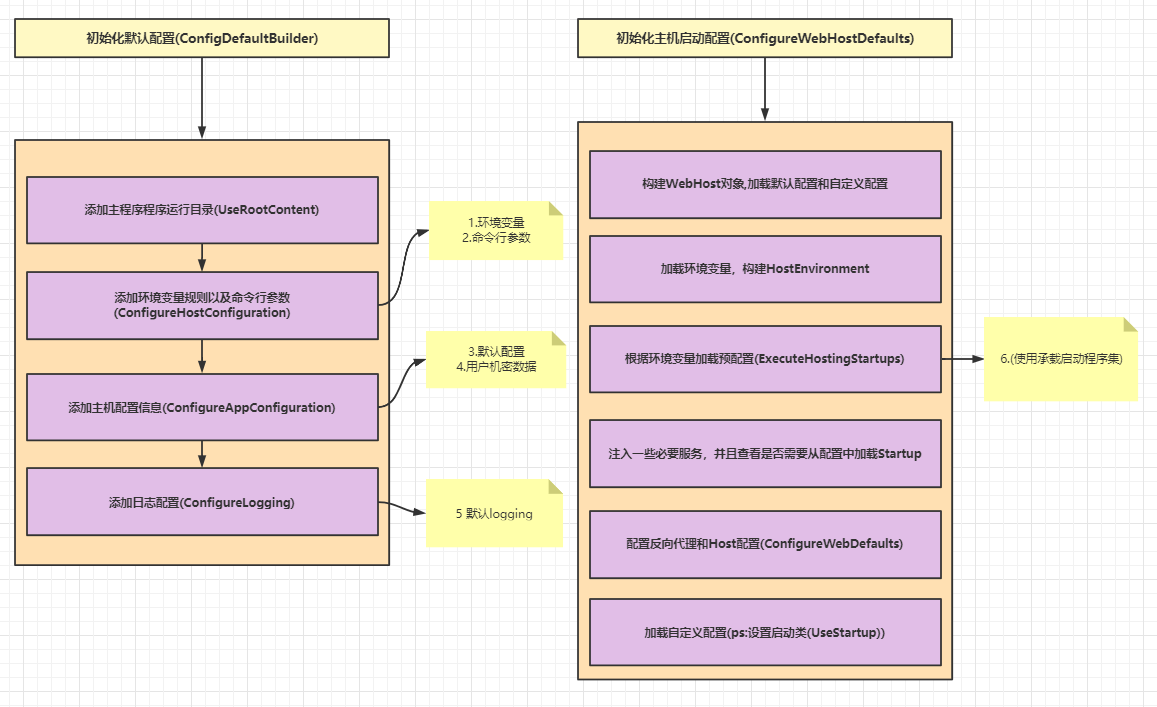Click the '6.(使用承载启动程序集)' note
1157x707 pixels.
(x=1061, y=359)
